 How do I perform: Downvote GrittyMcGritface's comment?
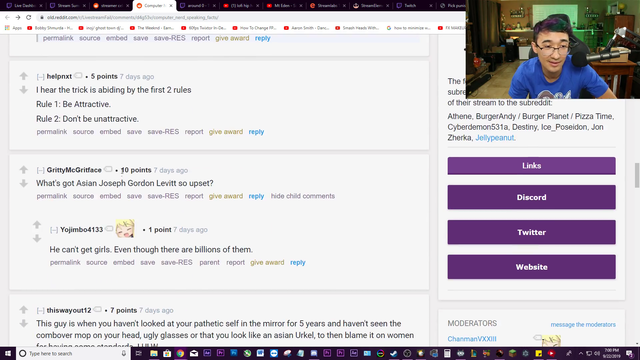[24, 183]
